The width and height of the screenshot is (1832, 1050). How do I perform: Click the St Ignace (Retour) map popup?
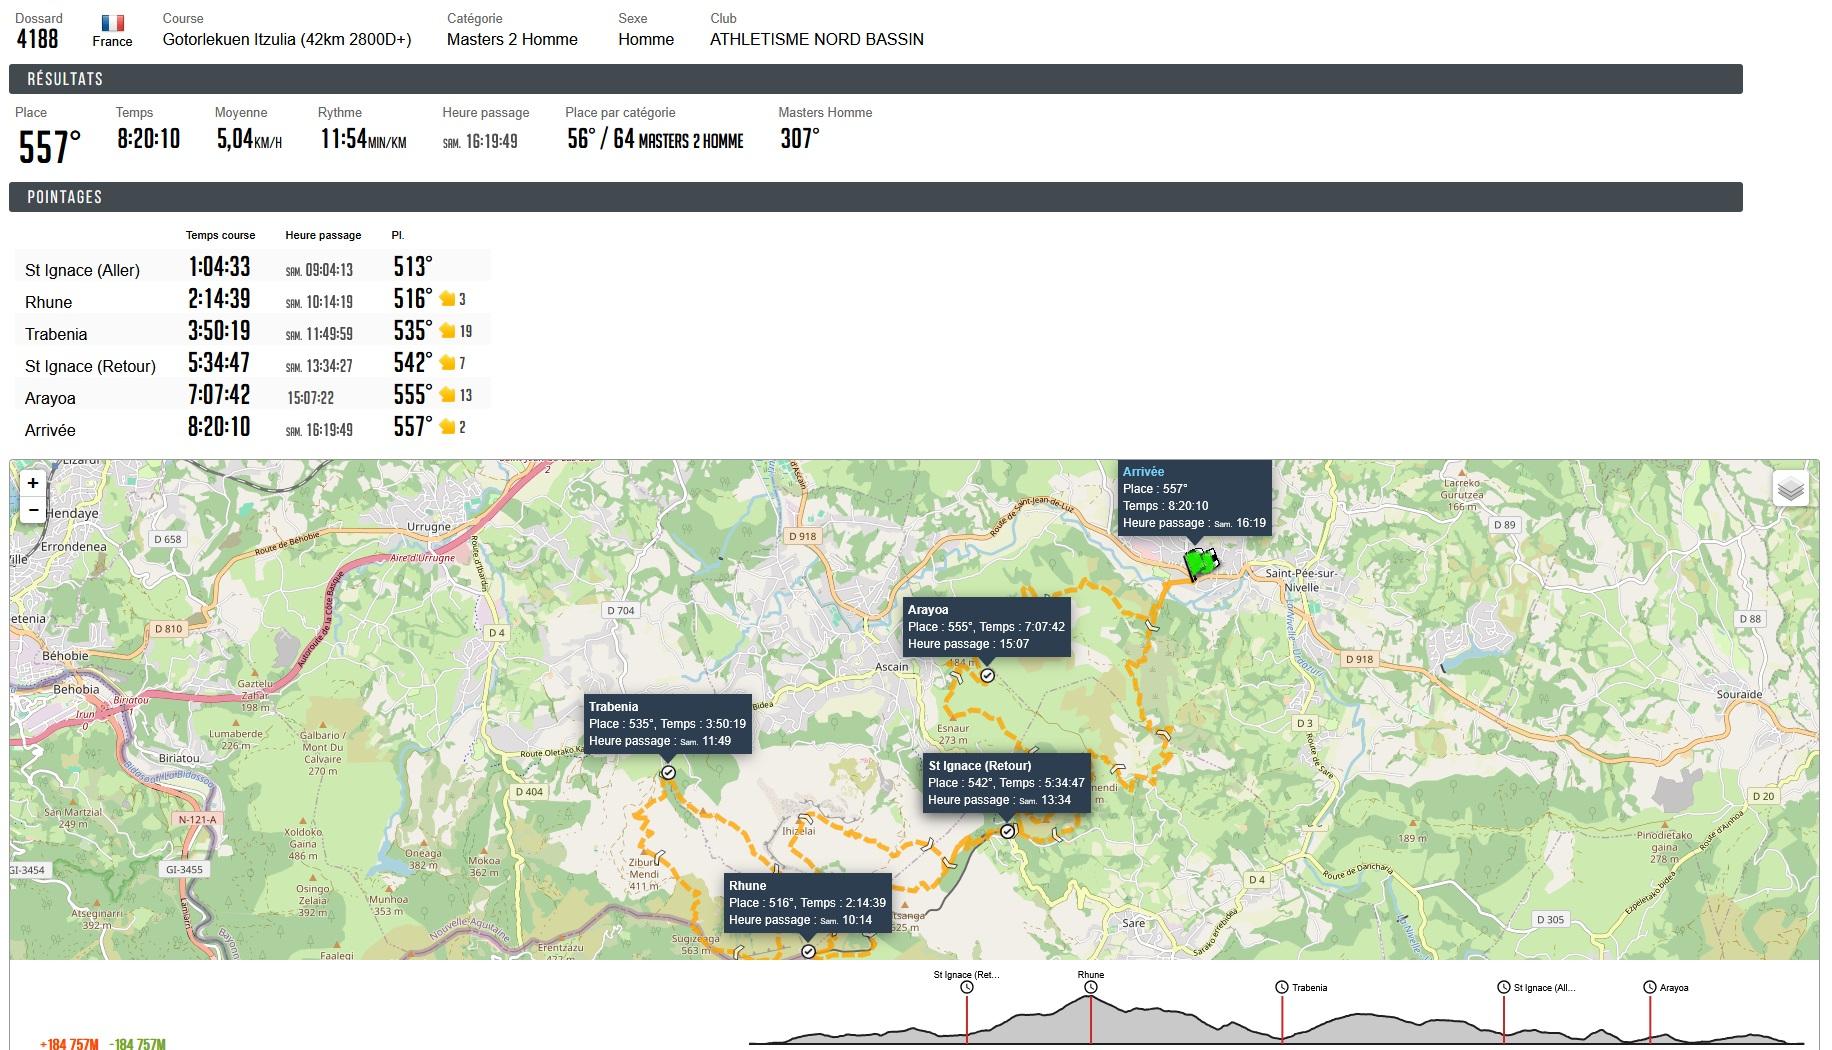coord(1006,783)
